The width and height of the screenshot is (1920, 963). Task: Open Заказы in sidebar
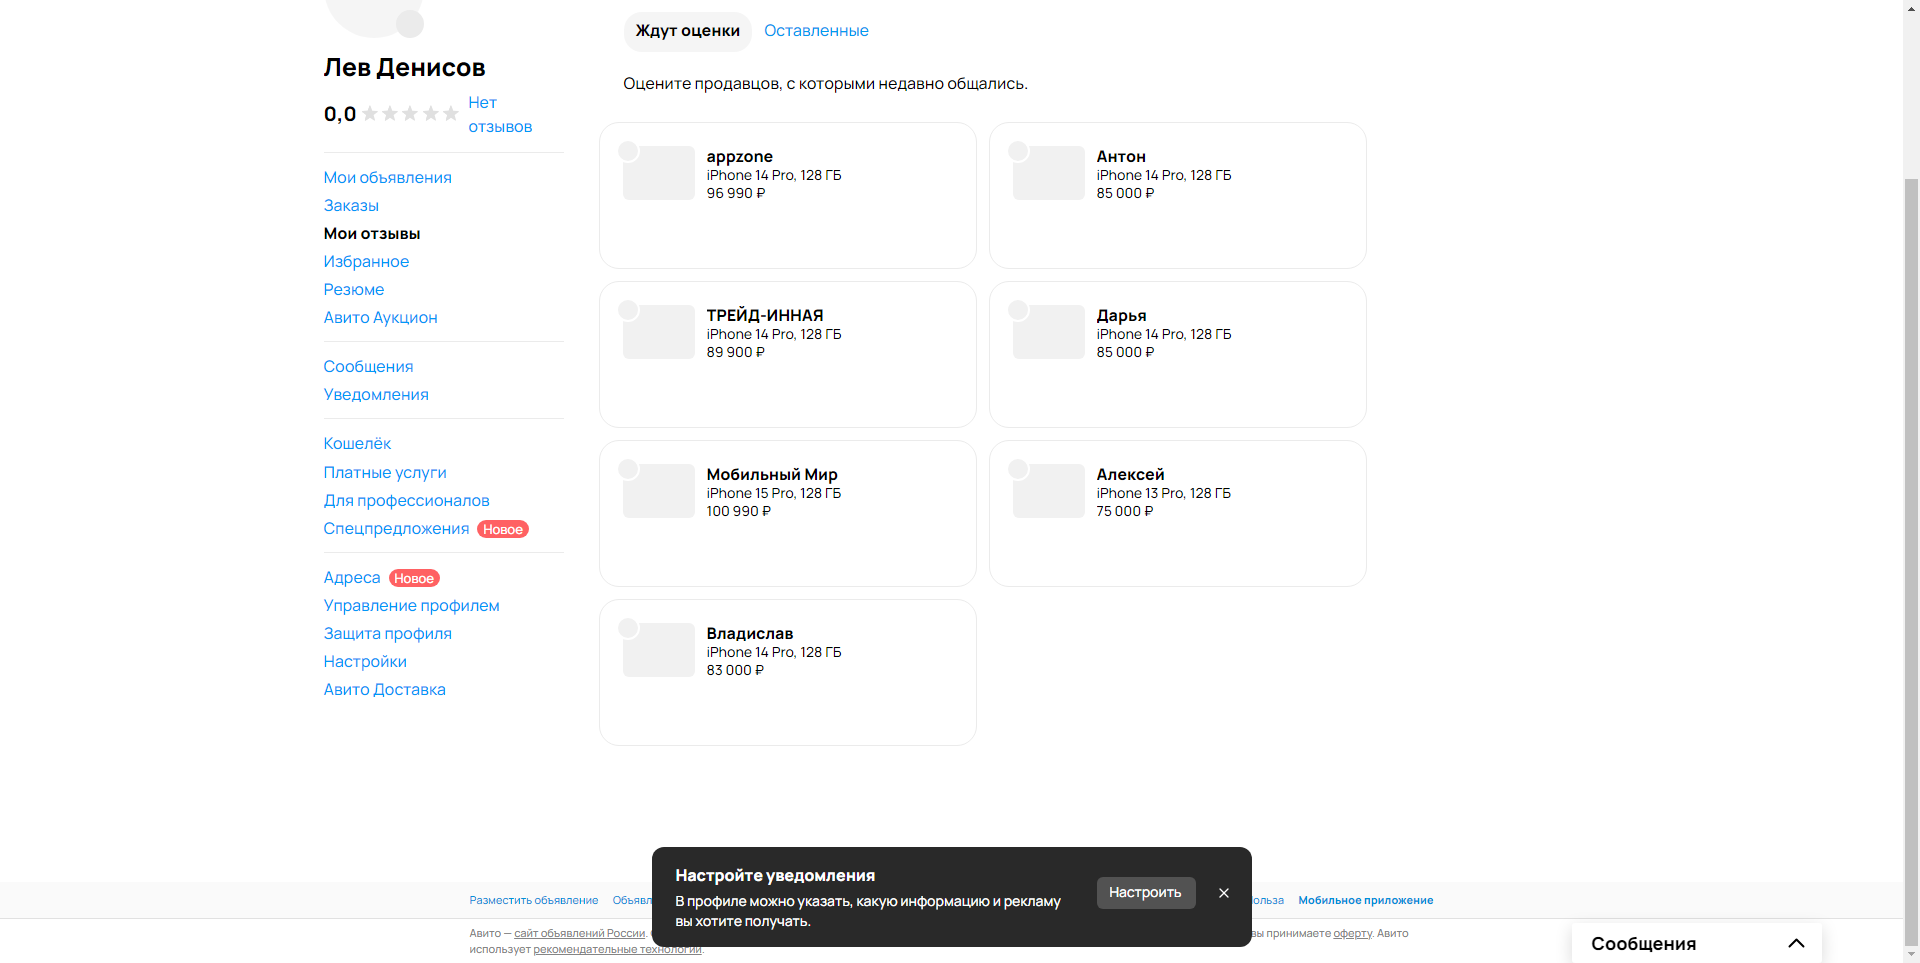pyautogui.click(x=351, y=205)
